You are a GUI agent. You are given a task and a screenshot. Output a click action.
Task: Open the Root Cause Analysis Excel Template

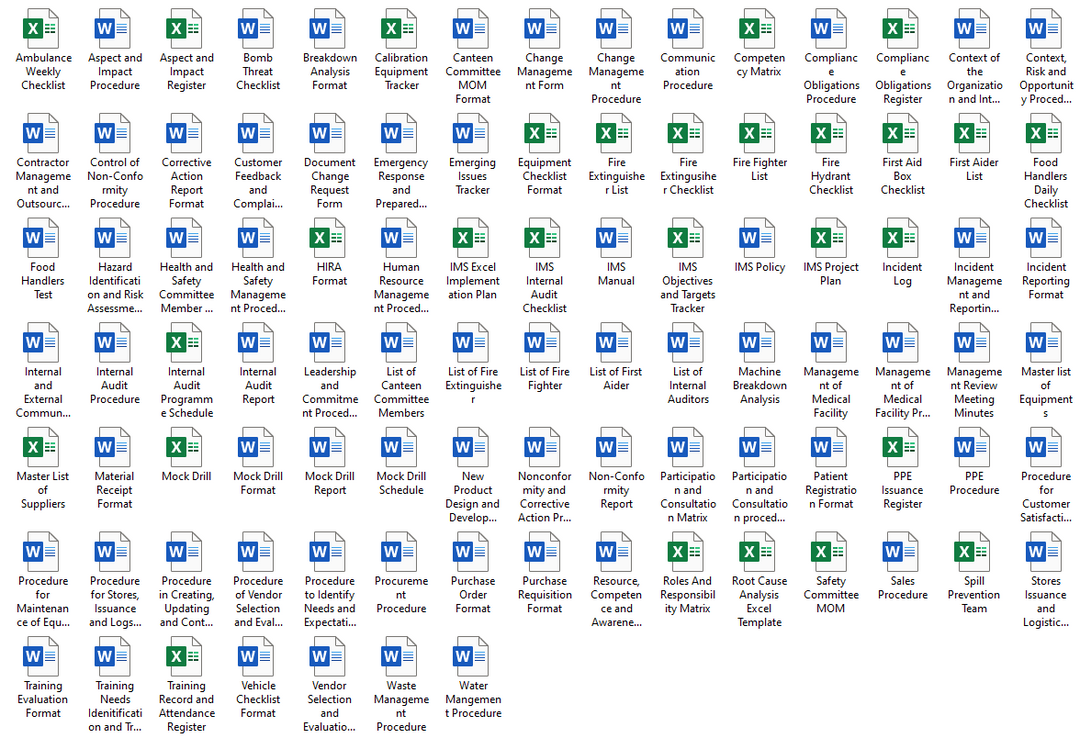point(759,553)
